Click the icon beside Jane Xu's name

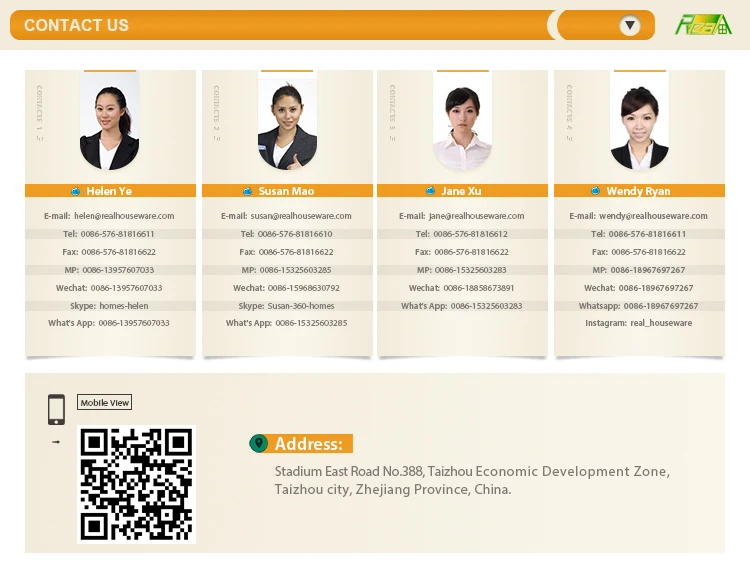430,191
